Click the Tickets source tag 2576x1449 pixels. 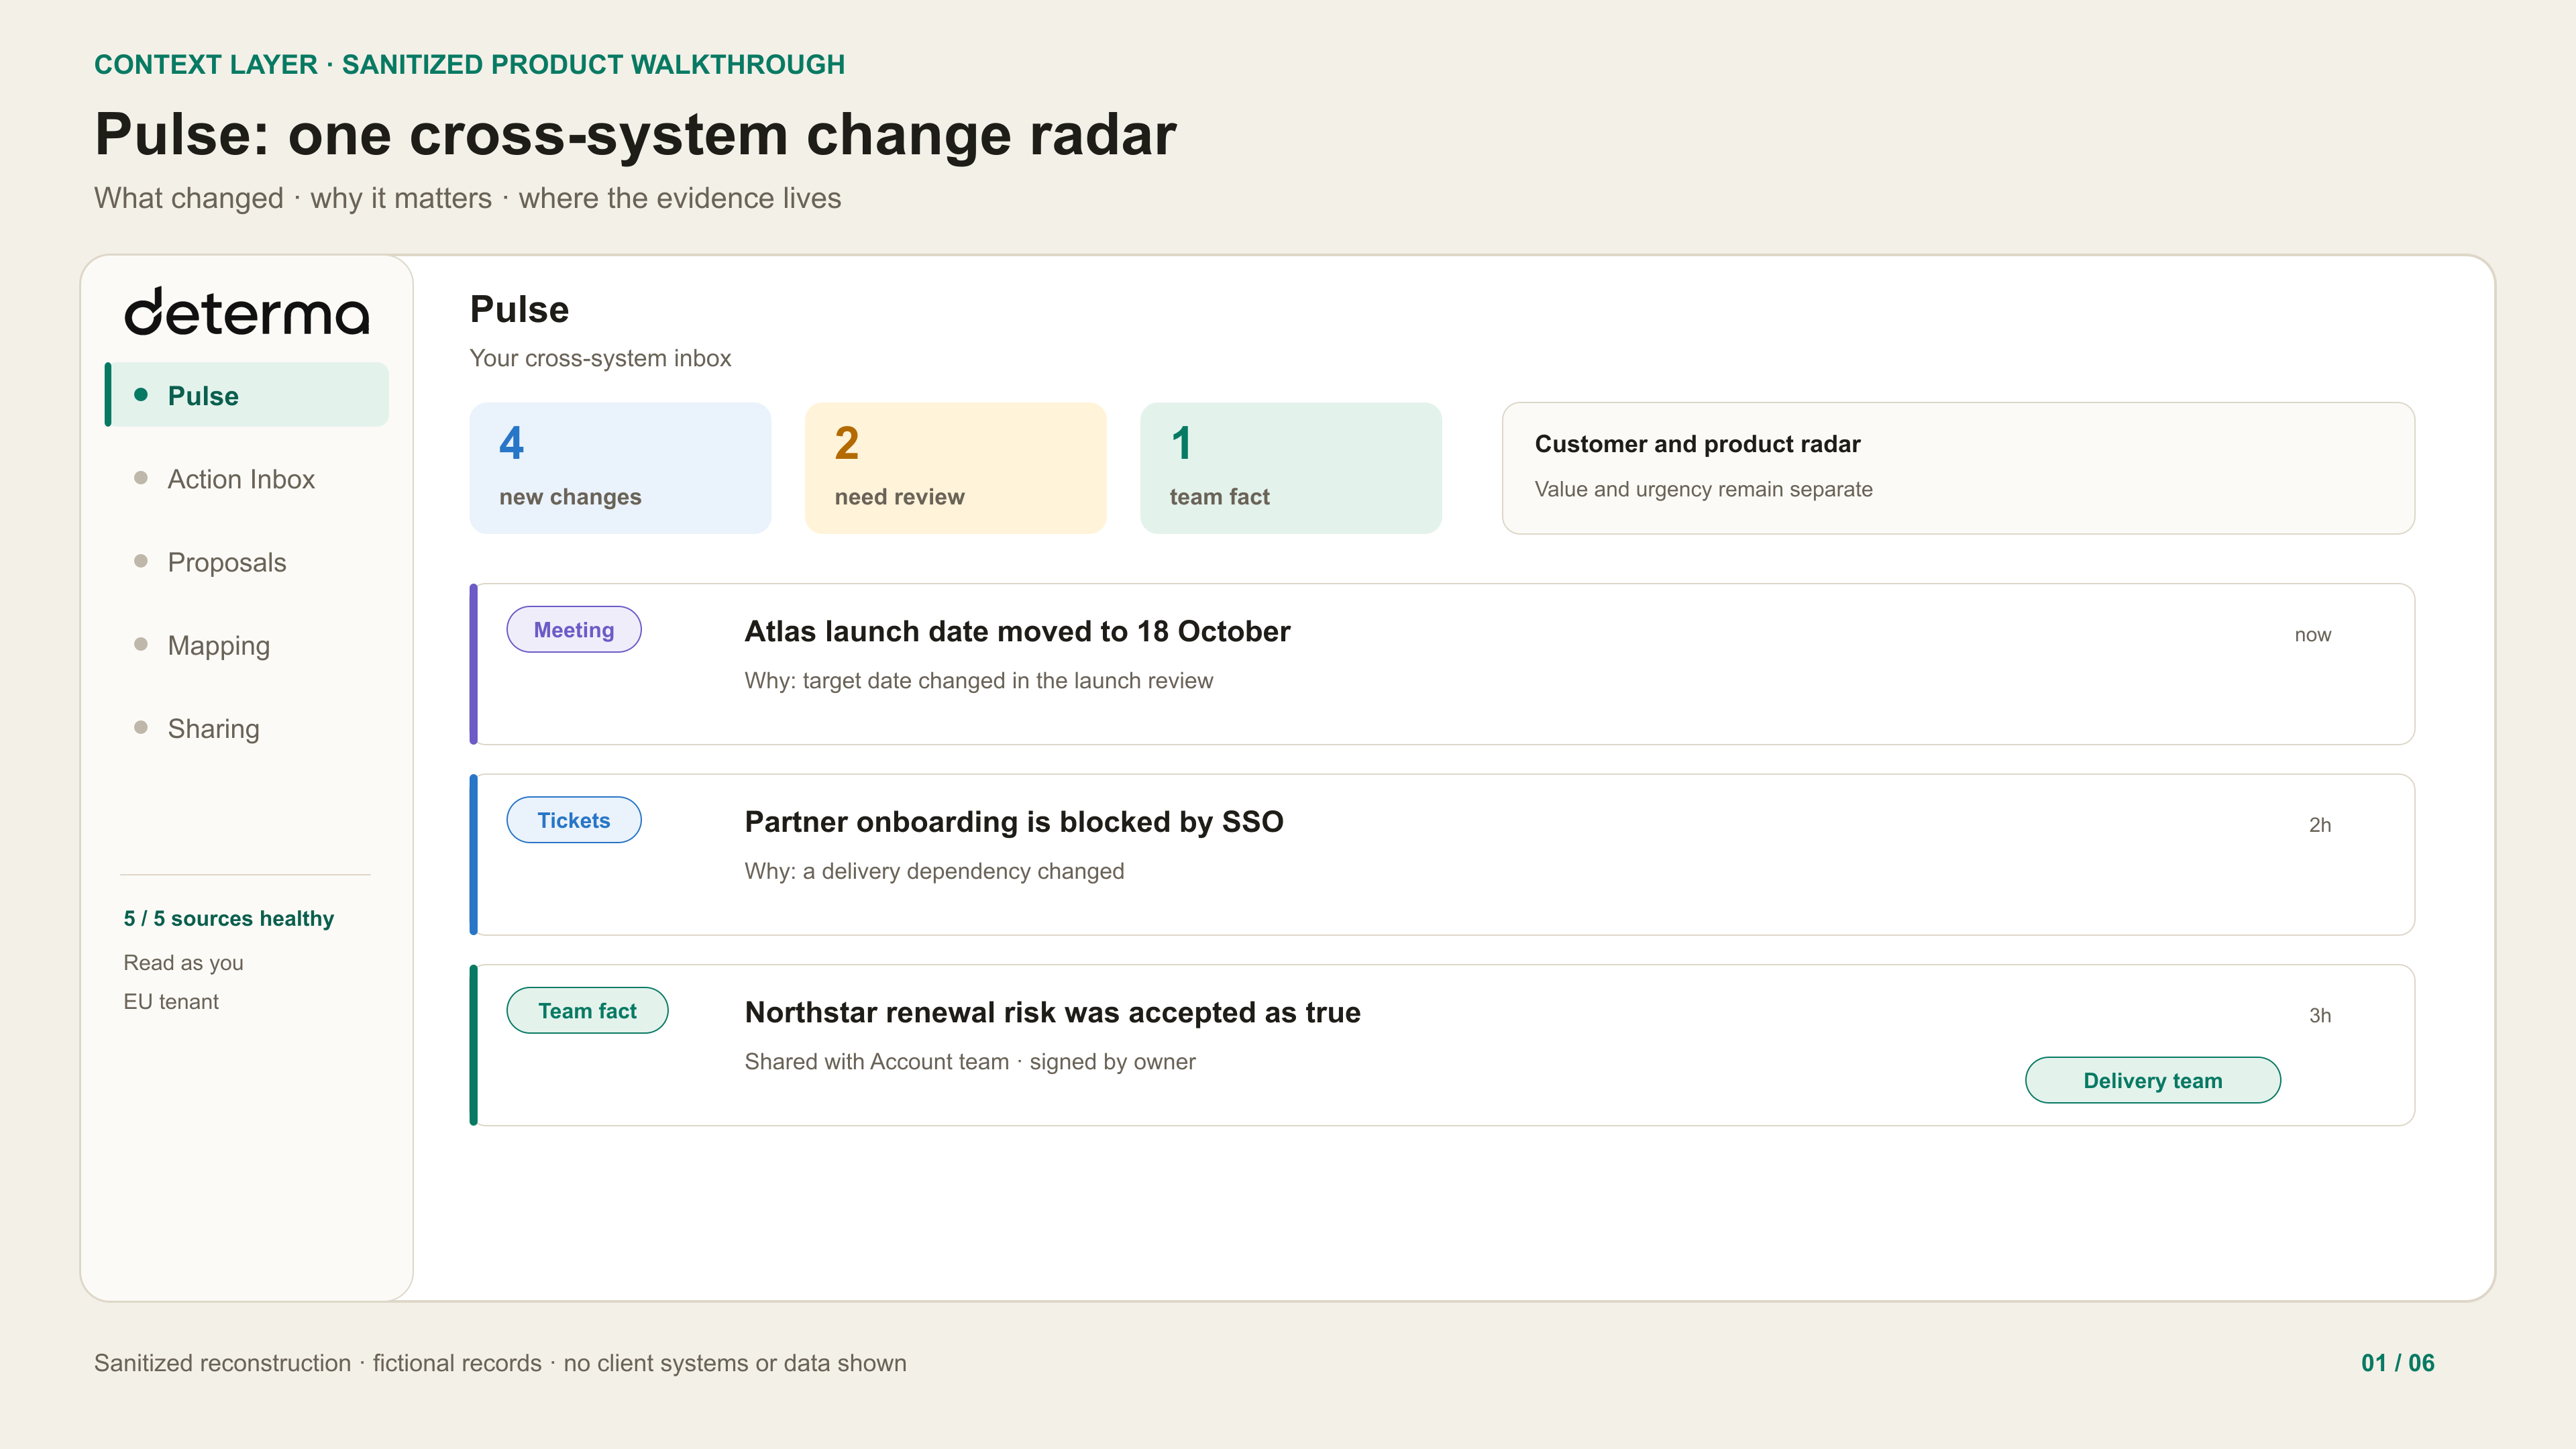coord(574,820)
